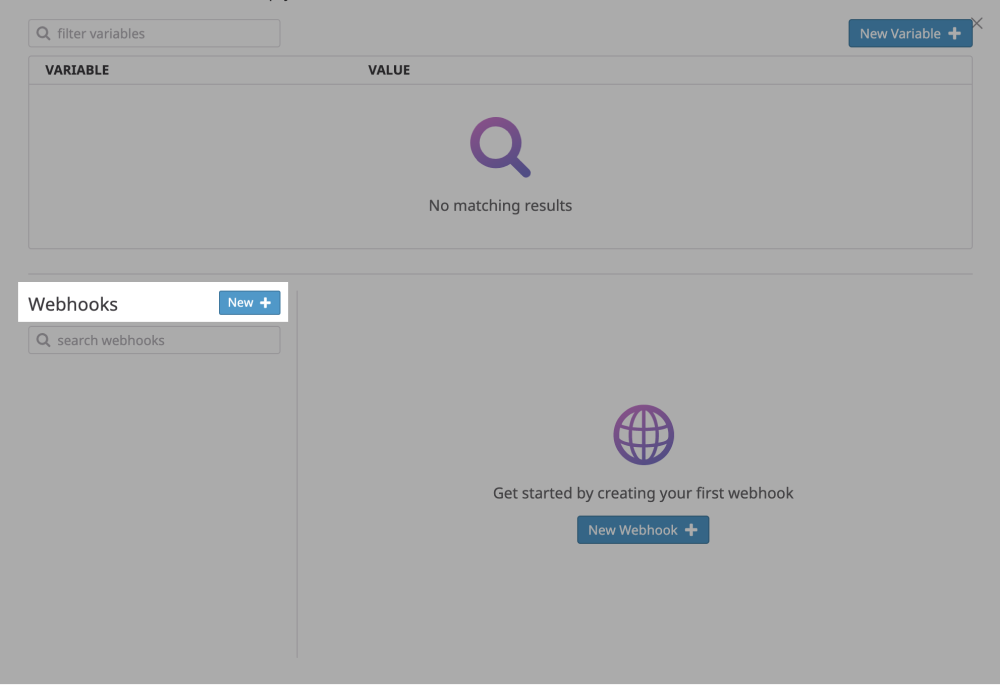
Task: Click inside the filter variables search field
Action: click(150, 33)
